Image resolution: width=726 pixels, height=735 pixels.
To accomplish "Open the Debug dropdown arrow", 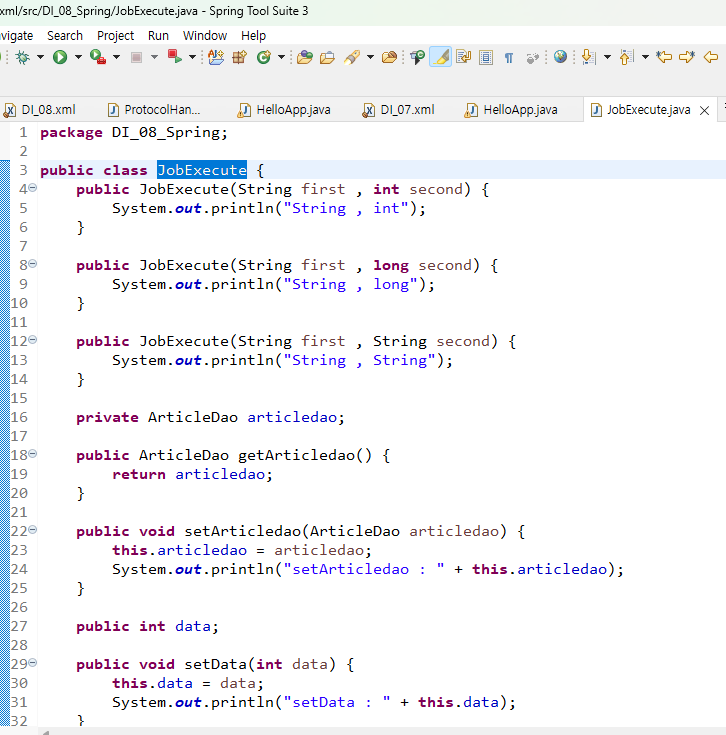I will pyautogui.click(x=40, y=57).
